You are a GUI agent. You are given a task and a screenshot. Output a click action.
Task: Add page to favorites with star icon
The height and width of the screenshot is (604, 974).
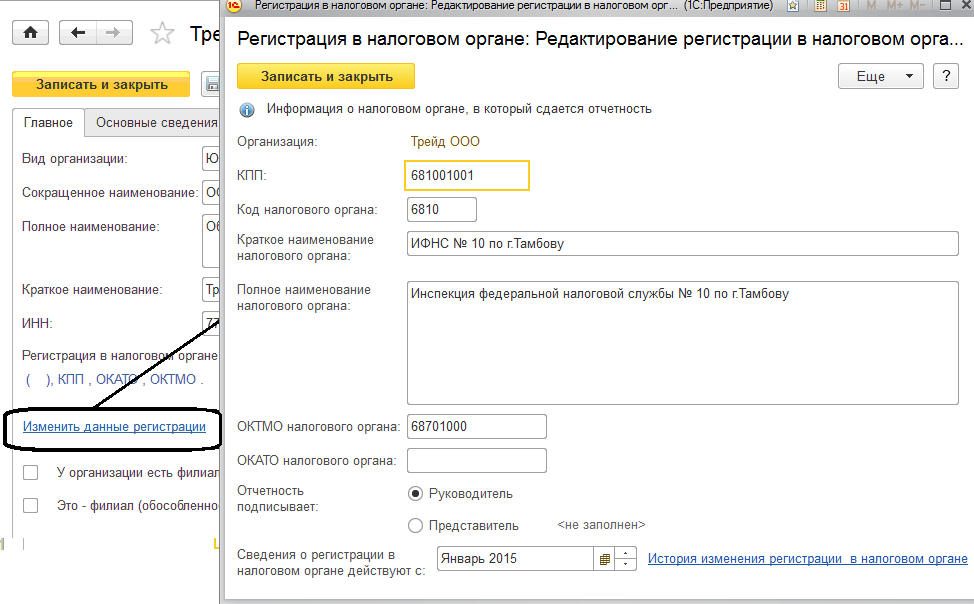(161, 34)
